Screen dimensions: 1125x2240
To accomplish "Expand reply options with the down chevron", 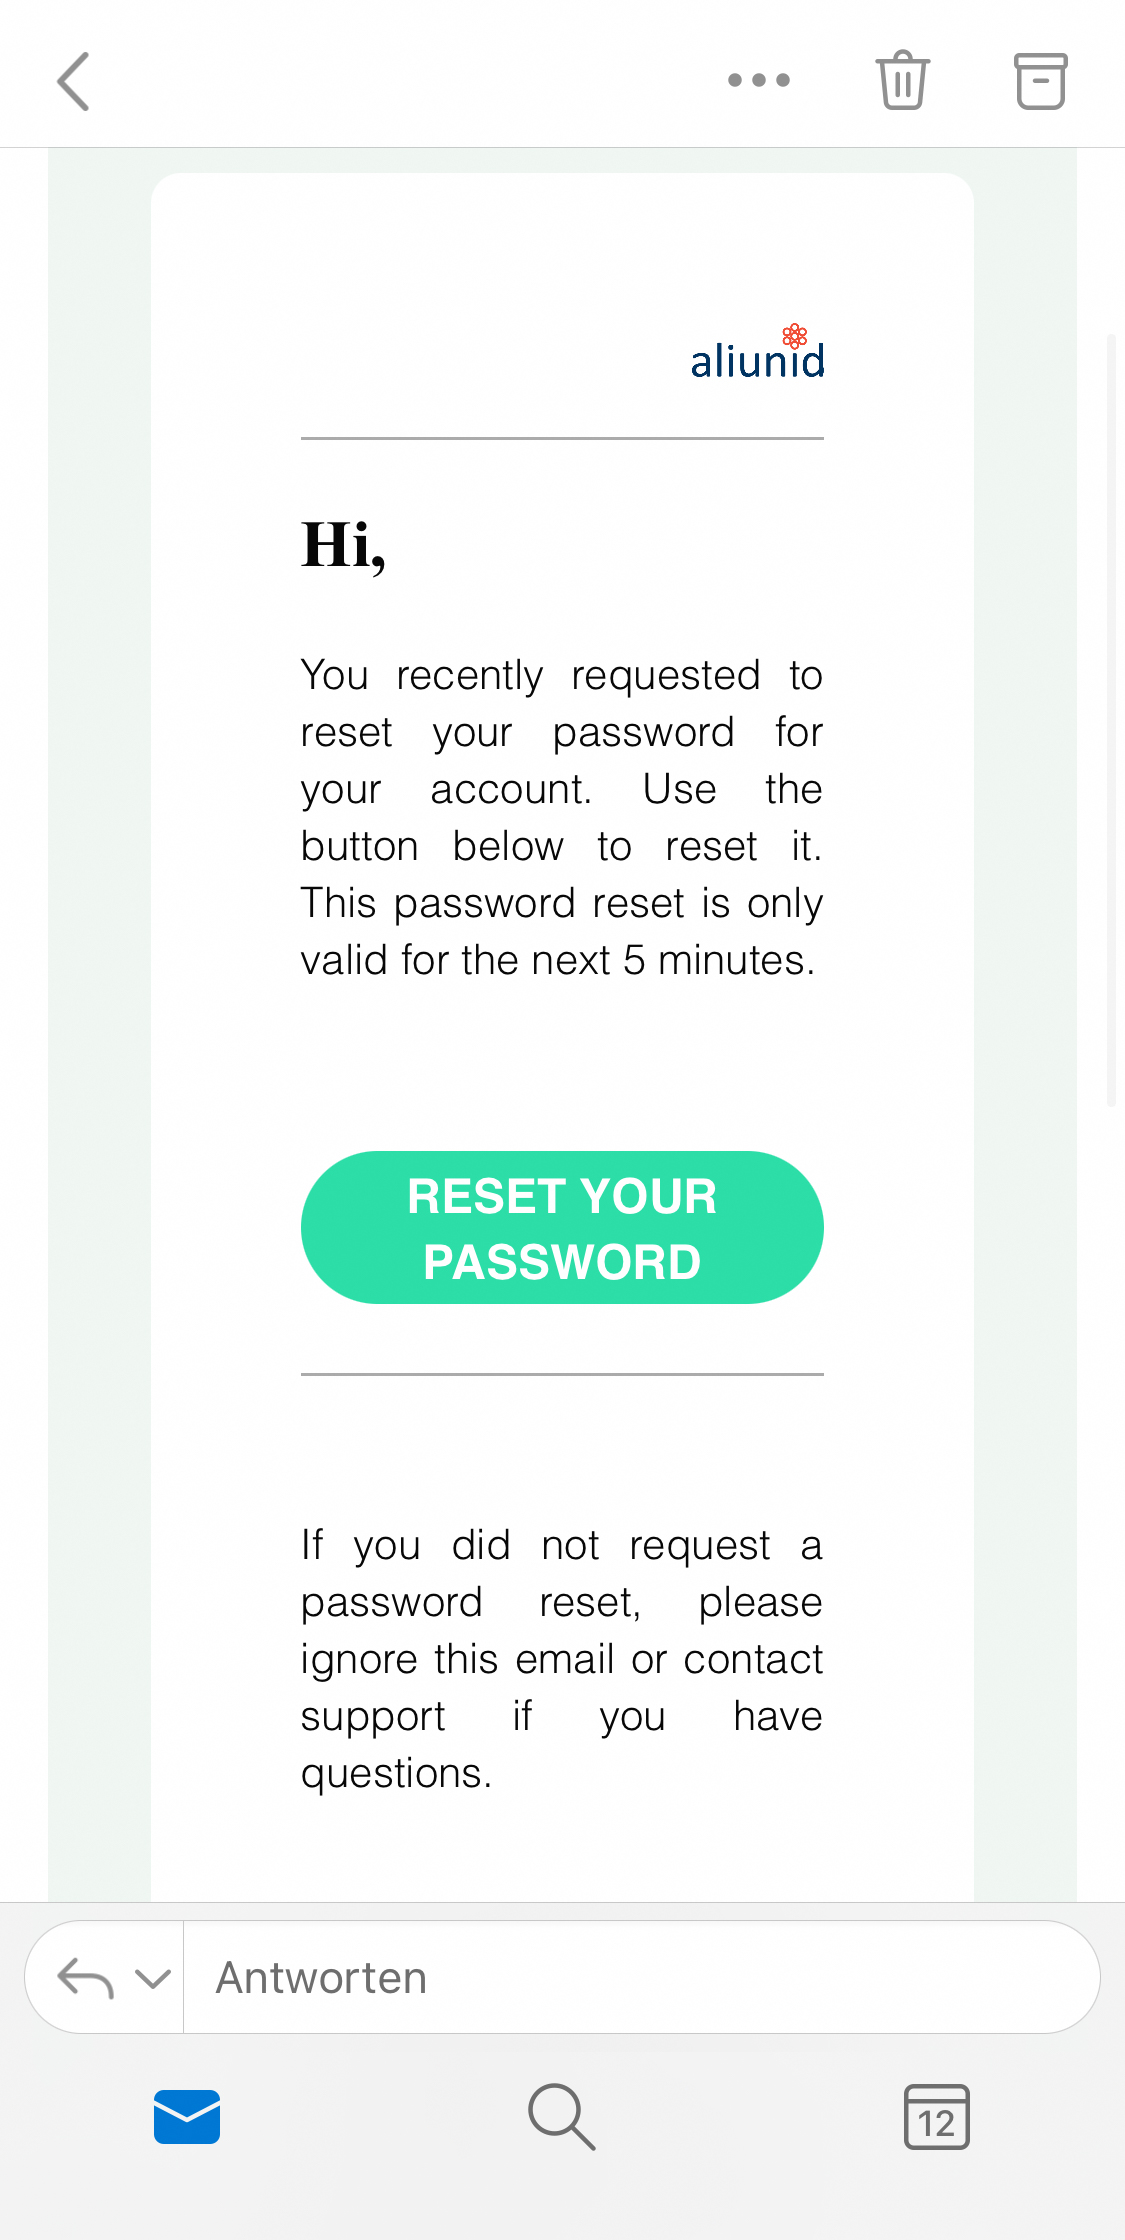I will 153,1978.
